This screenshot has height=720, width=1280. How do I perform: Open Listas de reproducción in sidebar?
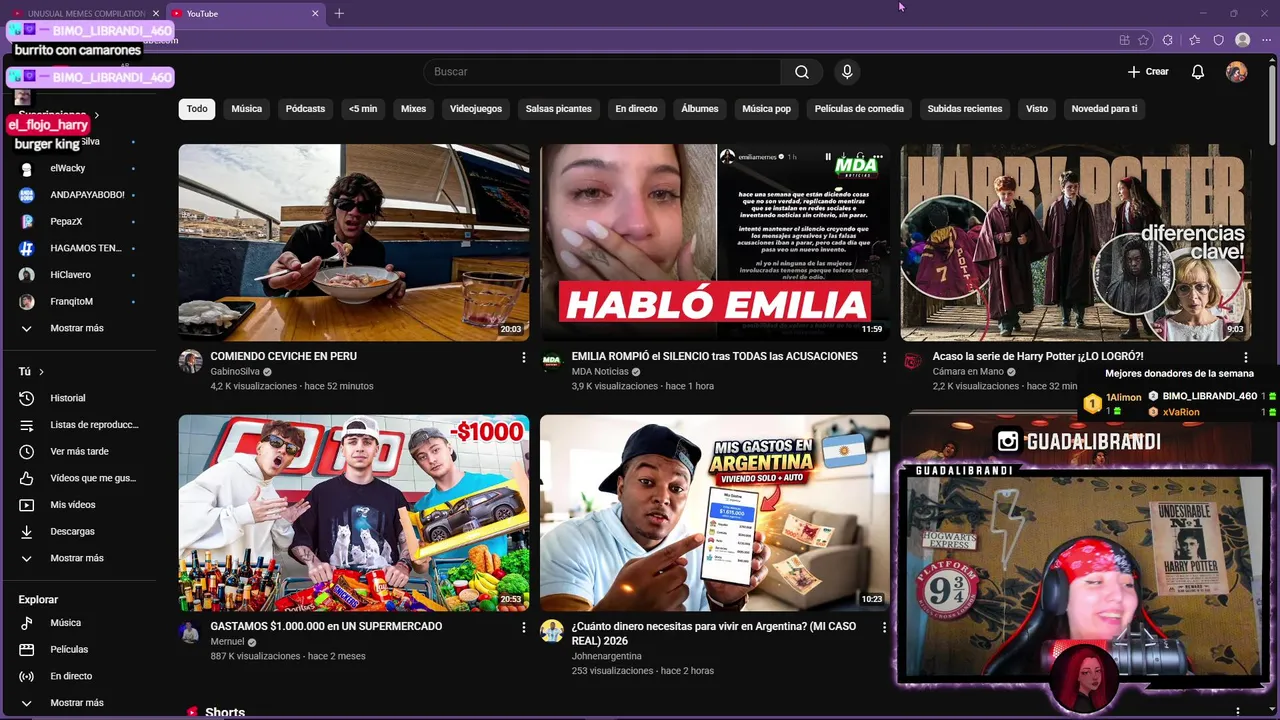pyautogui.click(x=78, y=425)
